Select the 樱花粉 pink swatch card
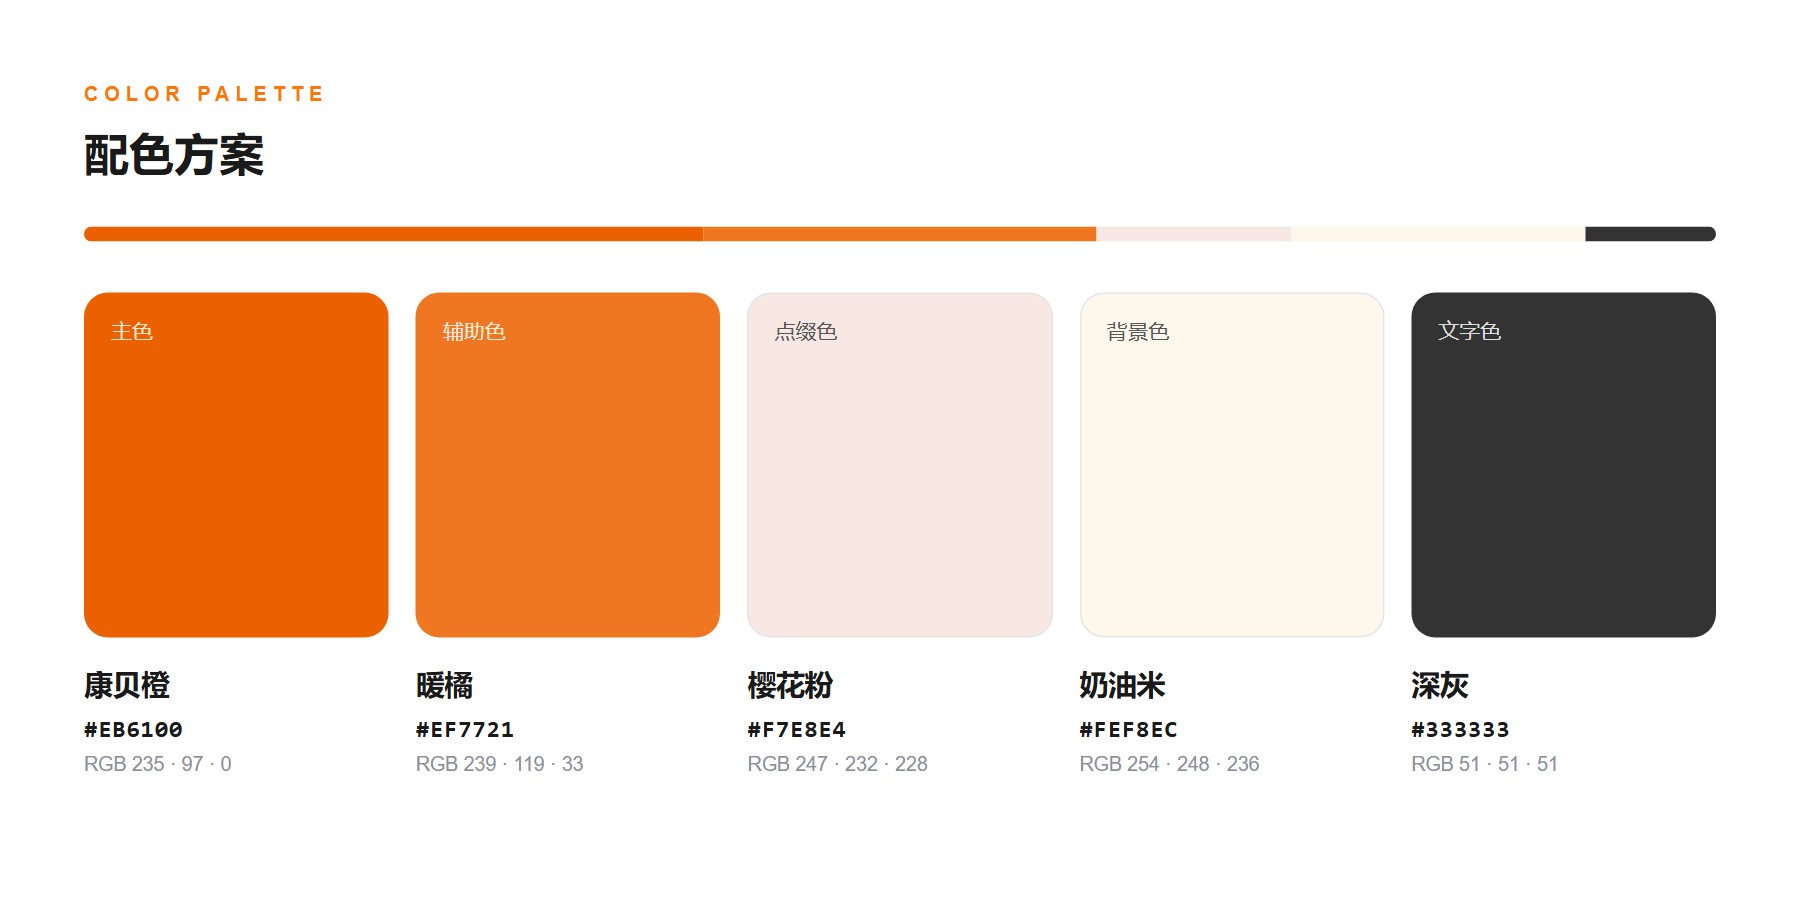 [x=900, y=465]
